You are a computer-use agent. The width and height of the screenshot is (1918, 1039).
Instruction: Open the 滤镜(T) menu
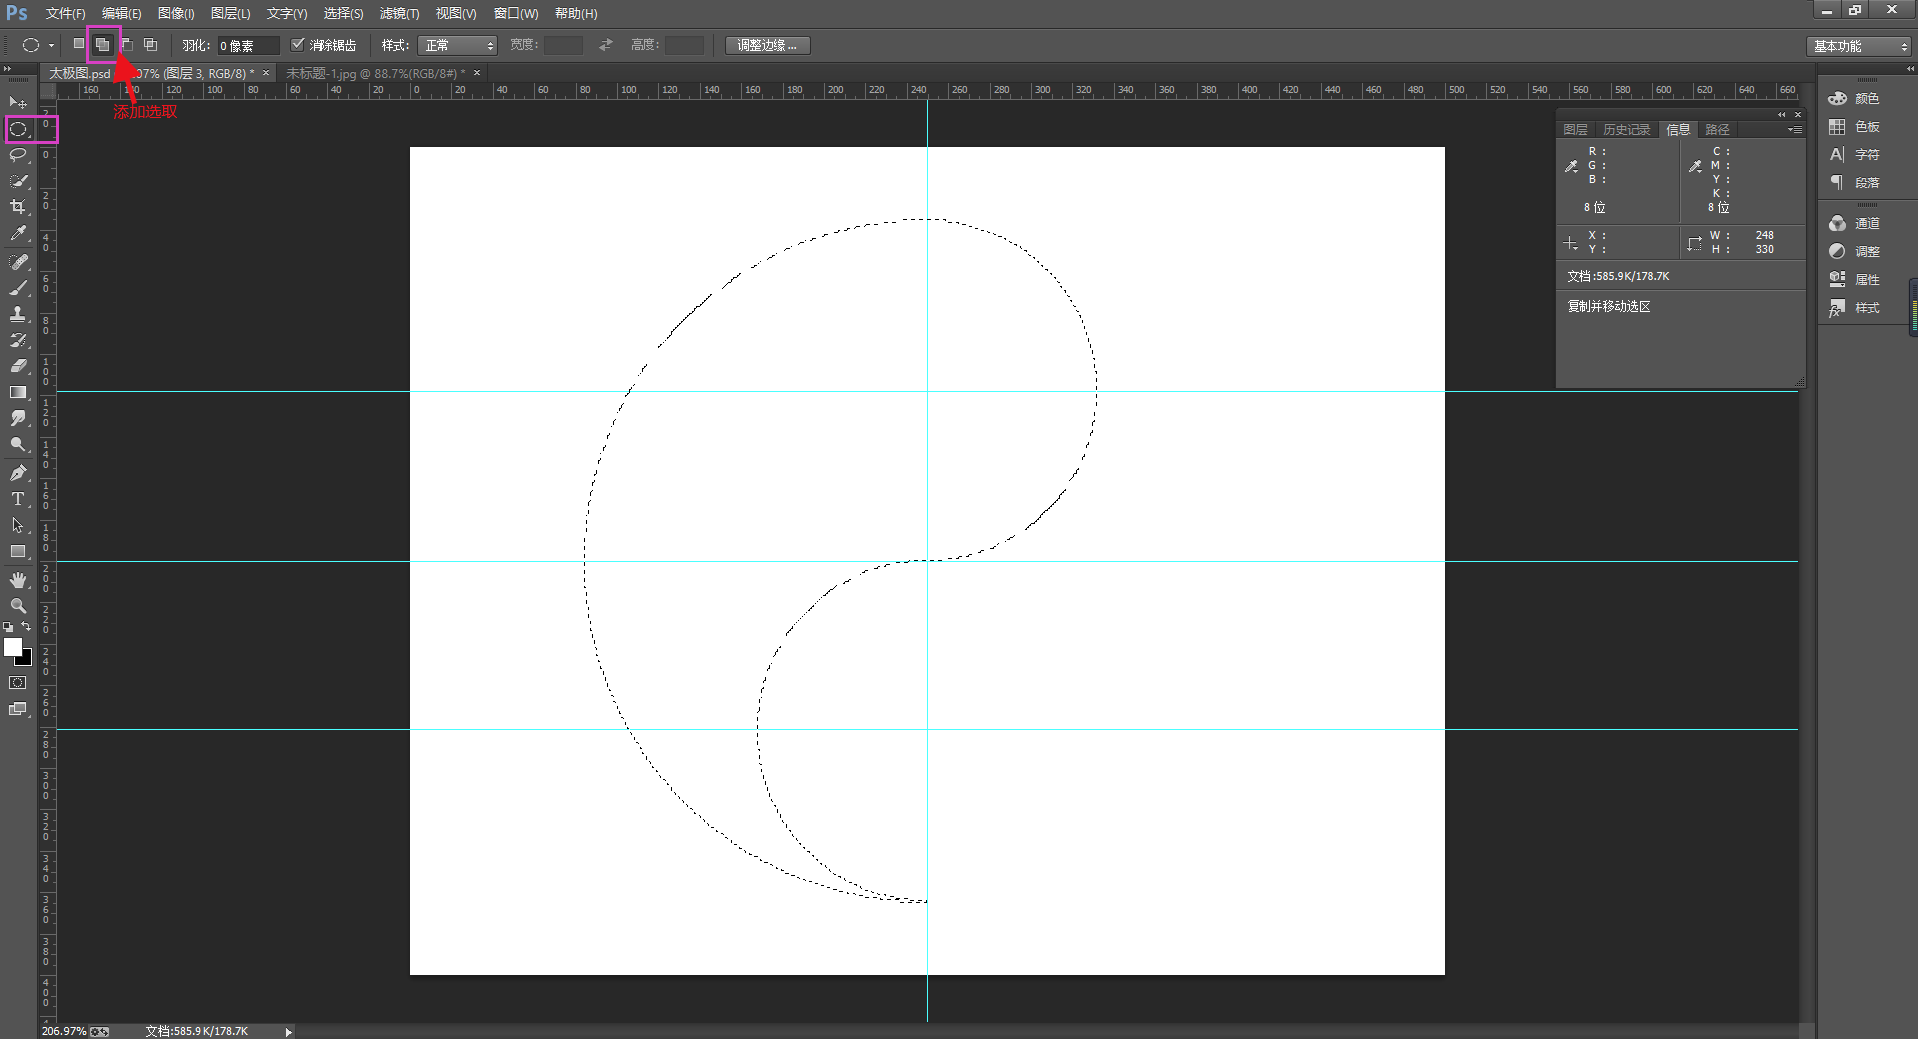tap(399, 13)
